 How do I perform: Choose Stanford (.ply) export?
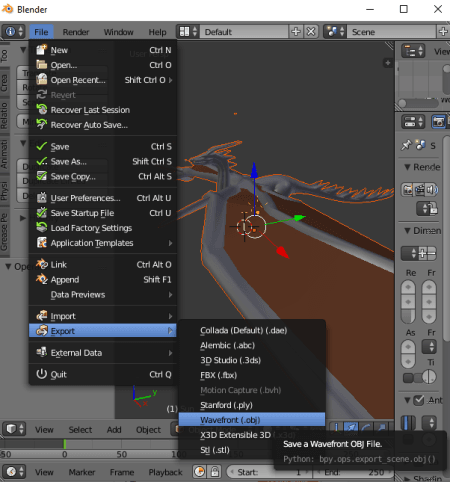[x=252, y=405]
